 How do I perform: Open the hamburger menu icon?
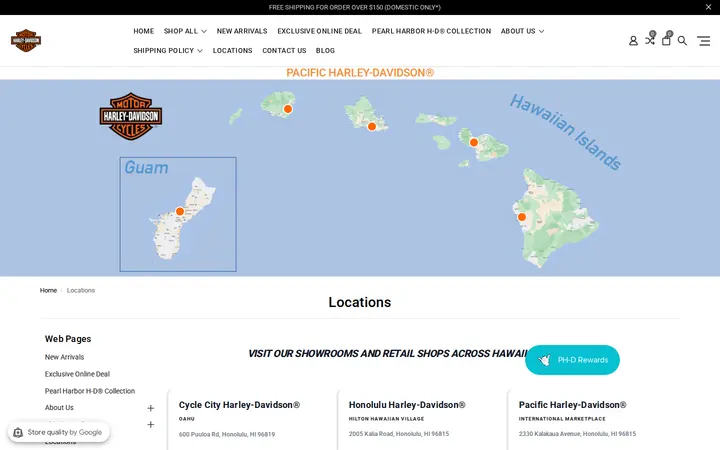[x=703, y=41]
